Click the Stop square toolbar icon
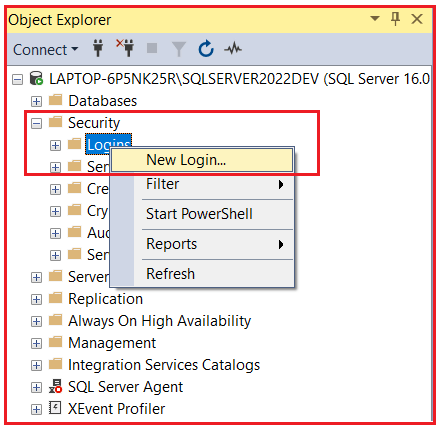440x426 pixels. (x=152, y=48)
